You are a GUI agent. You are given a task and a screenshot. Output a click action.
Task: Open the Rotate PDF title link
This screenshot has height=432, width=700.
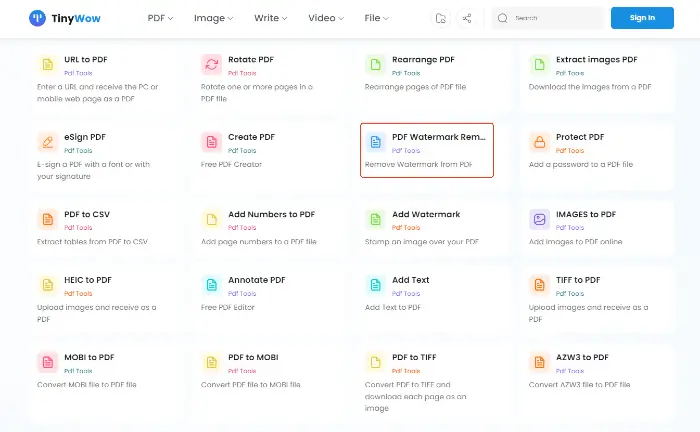[251, 59]
